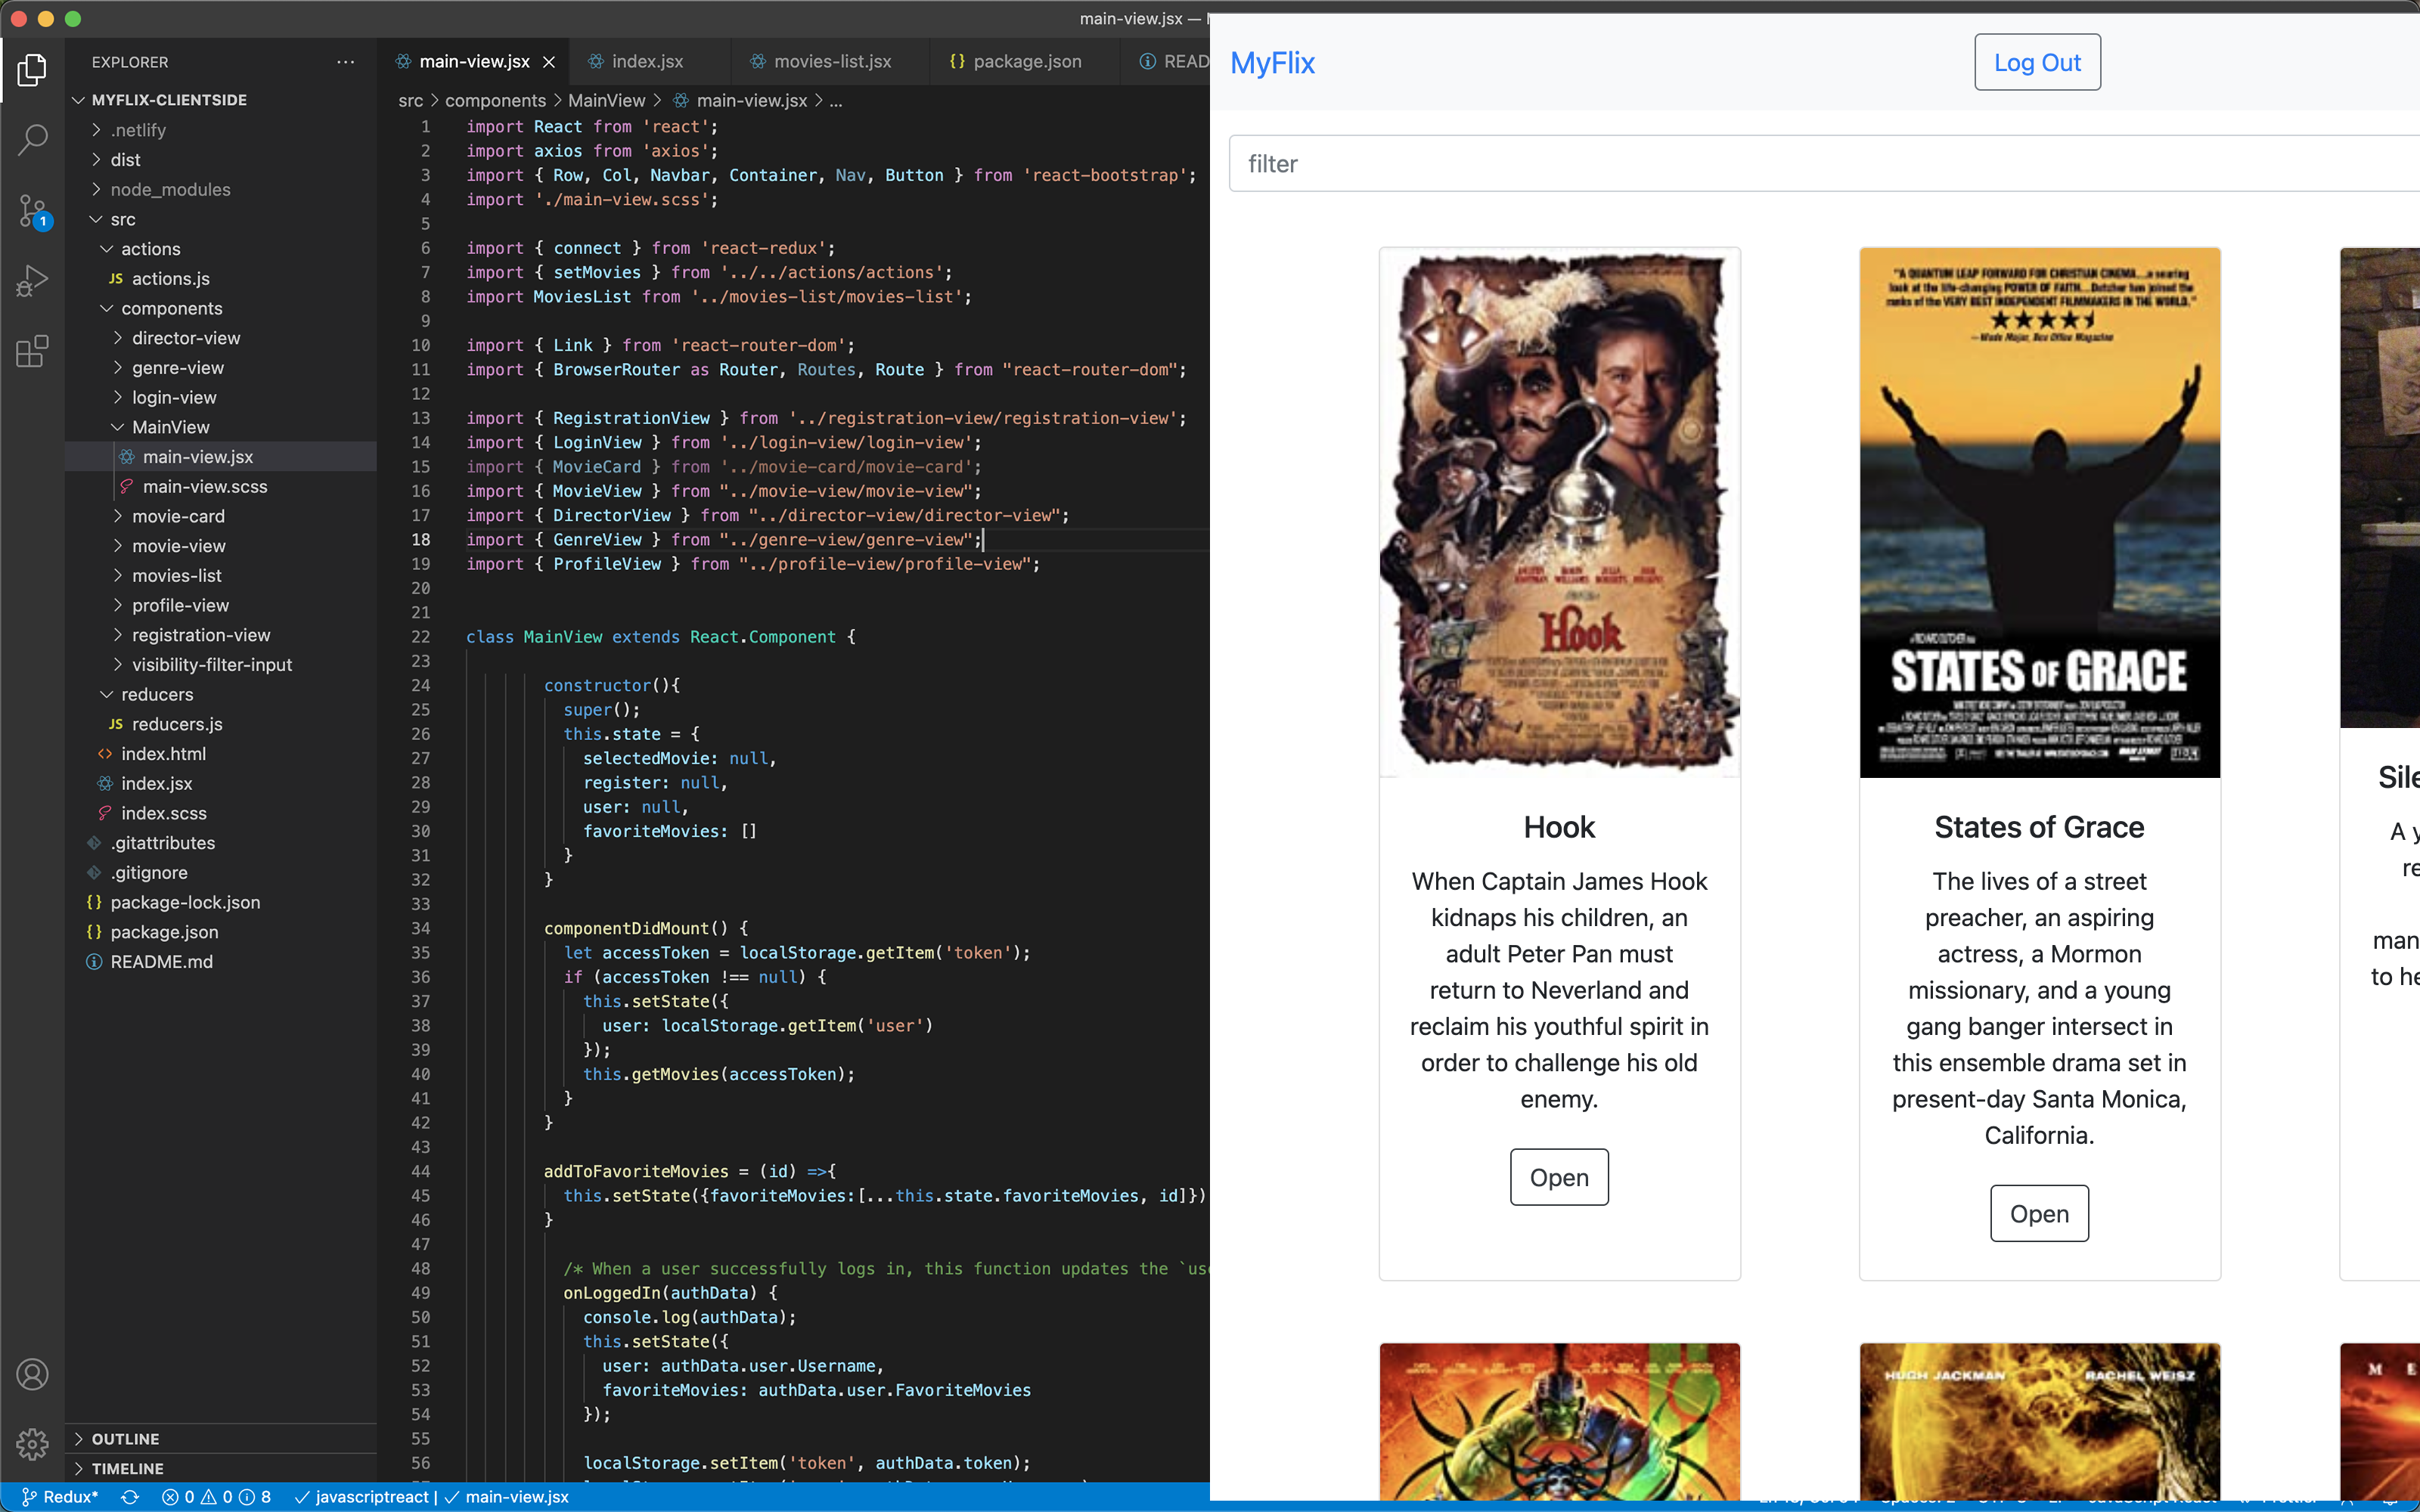Click the components breadcrumb segment

[x=496, y=101]
